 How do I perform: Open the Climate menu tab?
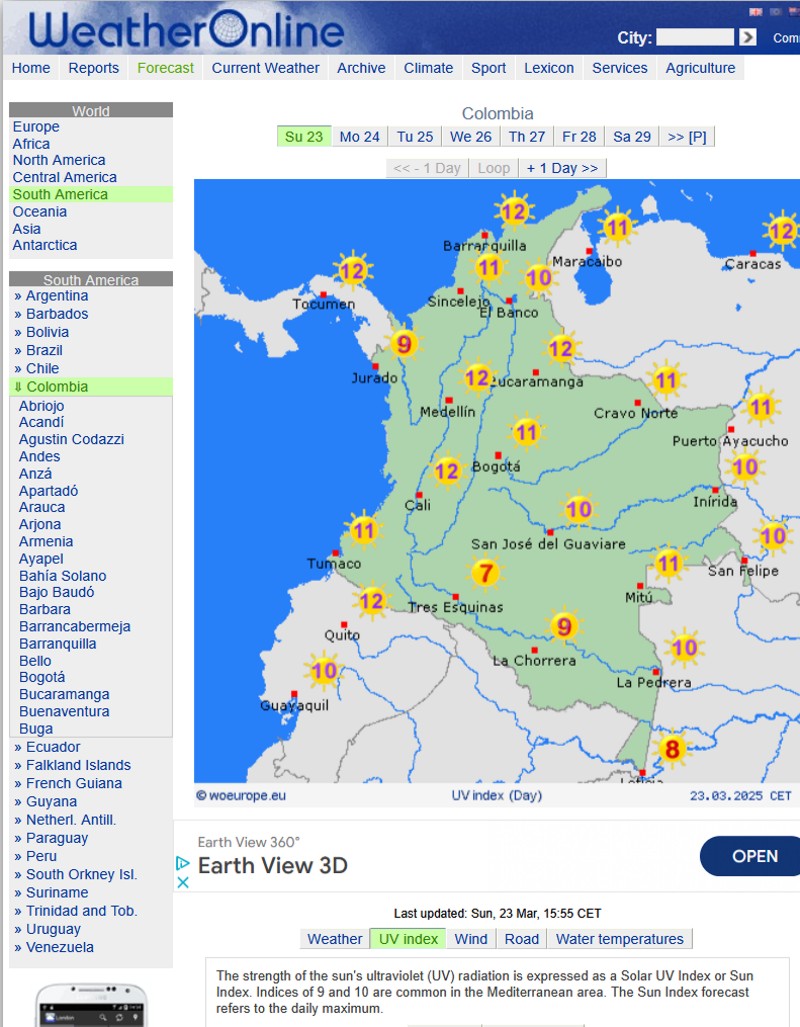click(x=428, y=68)
